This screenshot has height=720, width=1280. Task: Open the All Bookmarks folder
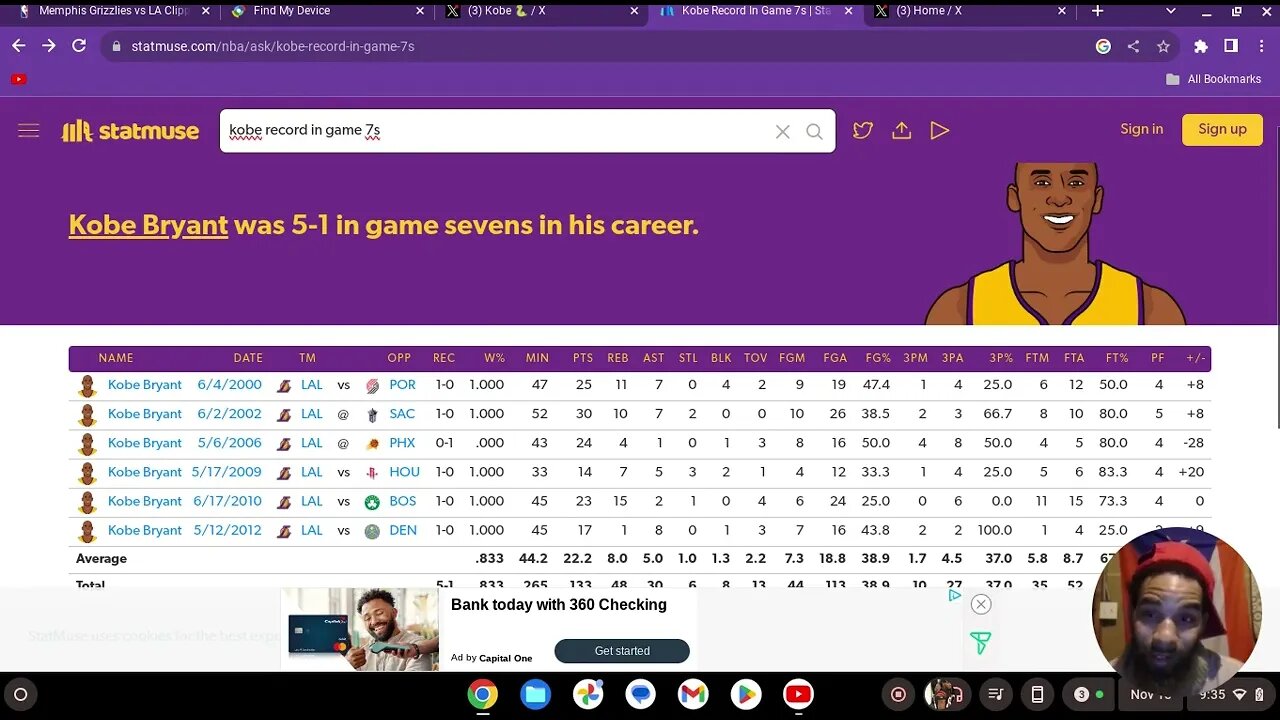pyautogui.click(x=1213, y=79)
